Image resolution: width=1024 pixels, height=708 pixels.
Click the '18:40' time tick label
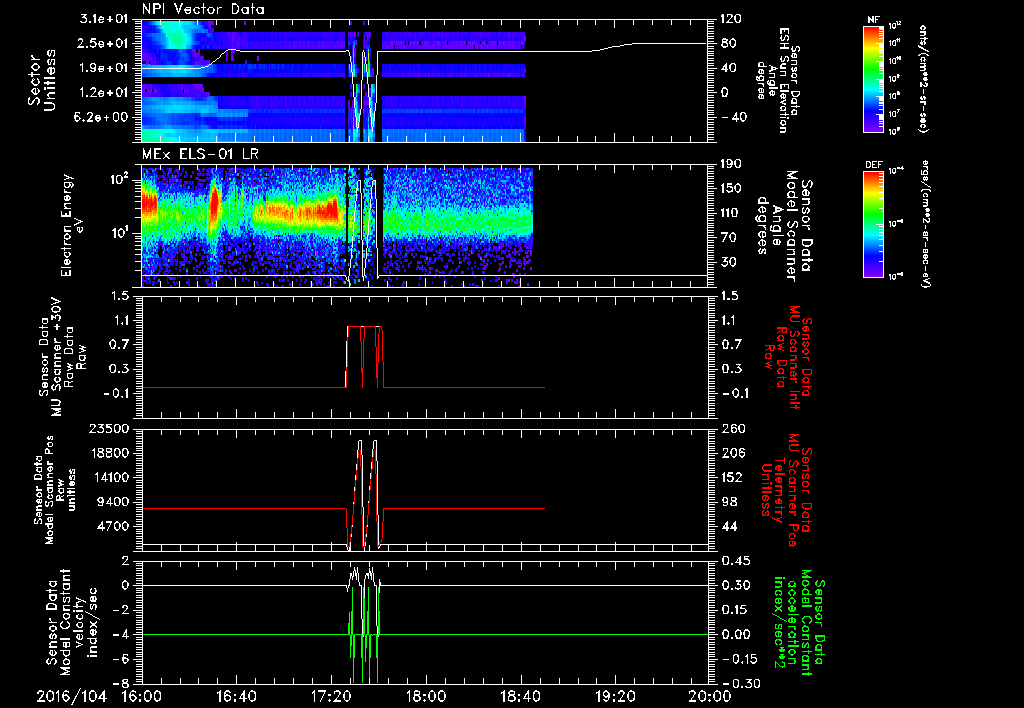[520, 697]
